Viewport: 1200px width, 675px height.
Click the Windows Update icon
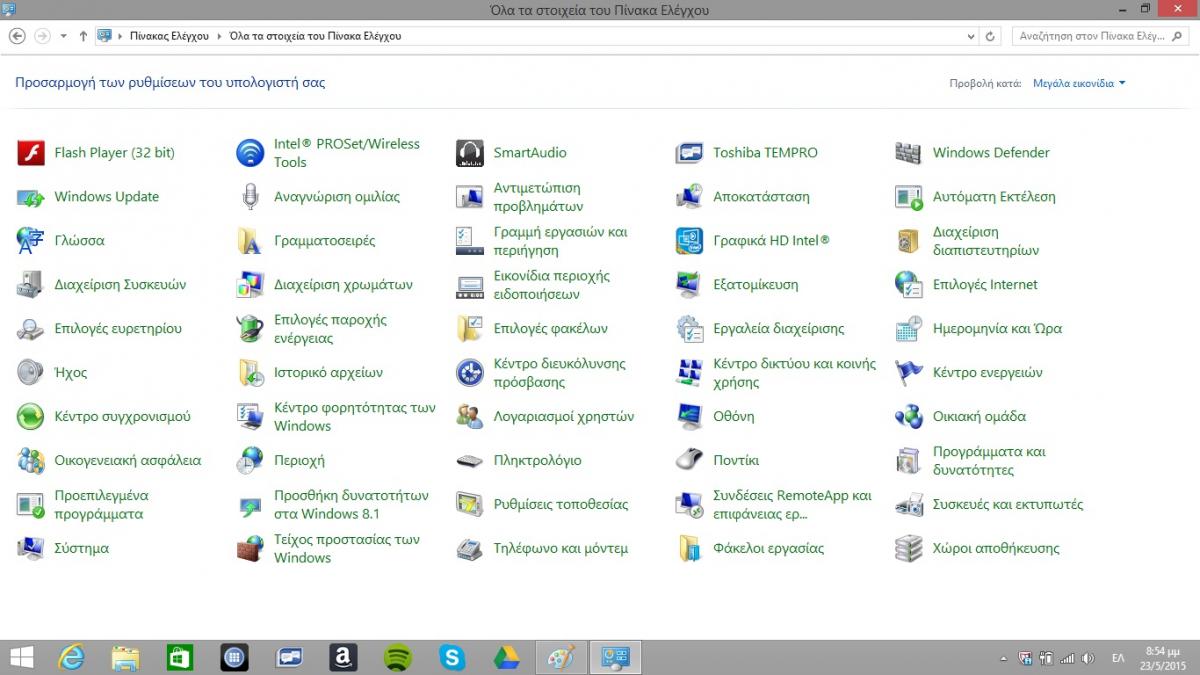[31, 197]
